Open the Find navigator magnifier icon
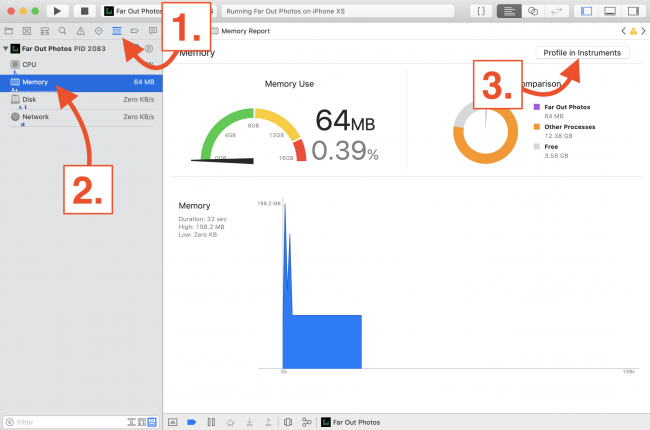Viewport: 650px width, 430px height. click(63, 31)
